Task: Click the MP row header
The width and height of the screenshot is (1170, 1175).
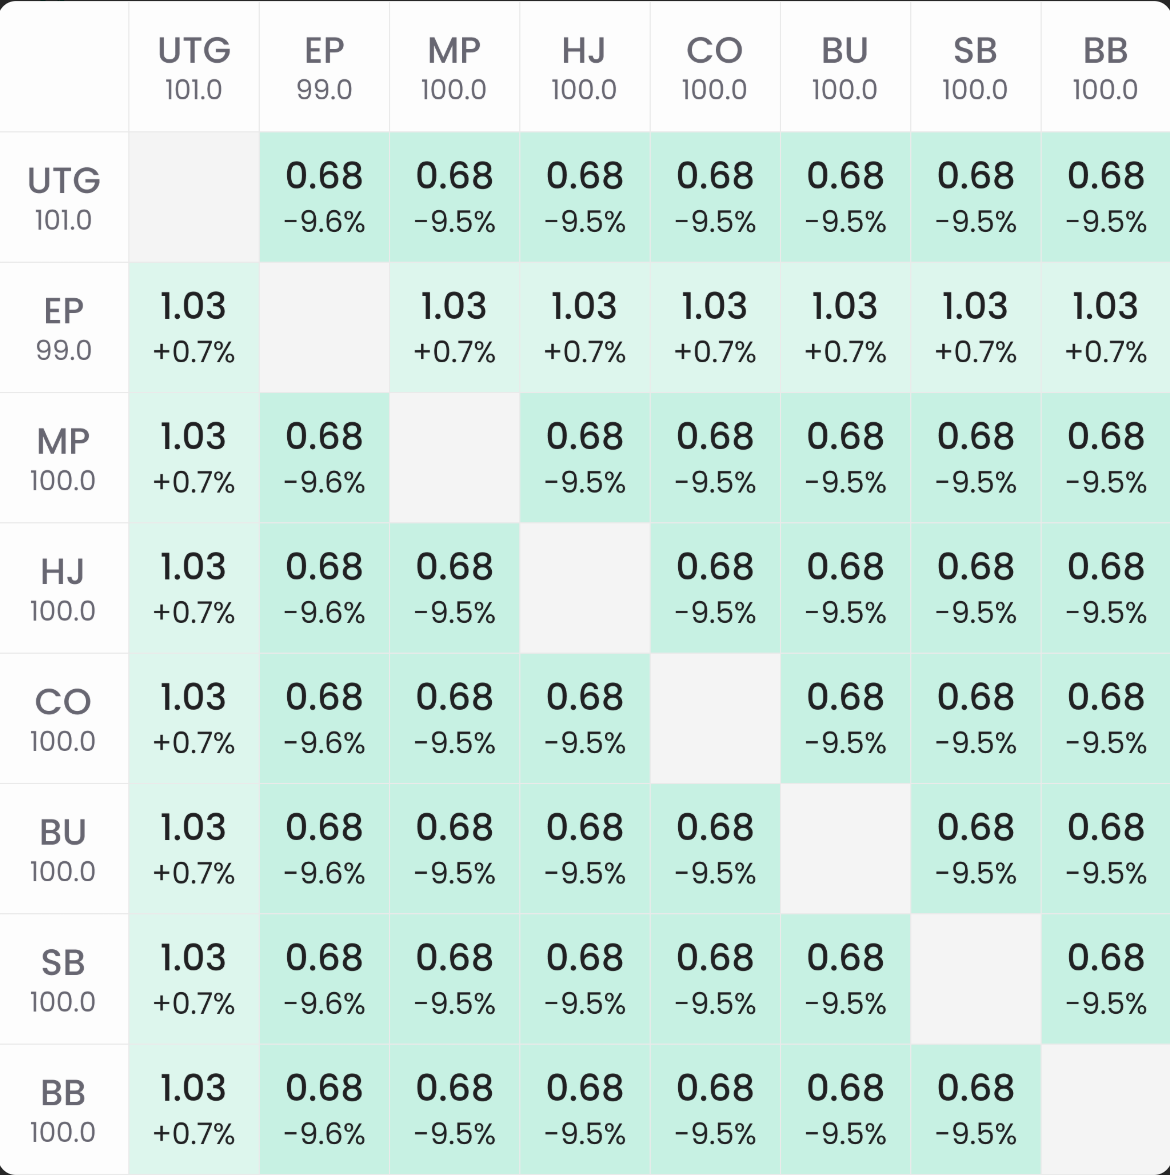Action: pos(64,458)
